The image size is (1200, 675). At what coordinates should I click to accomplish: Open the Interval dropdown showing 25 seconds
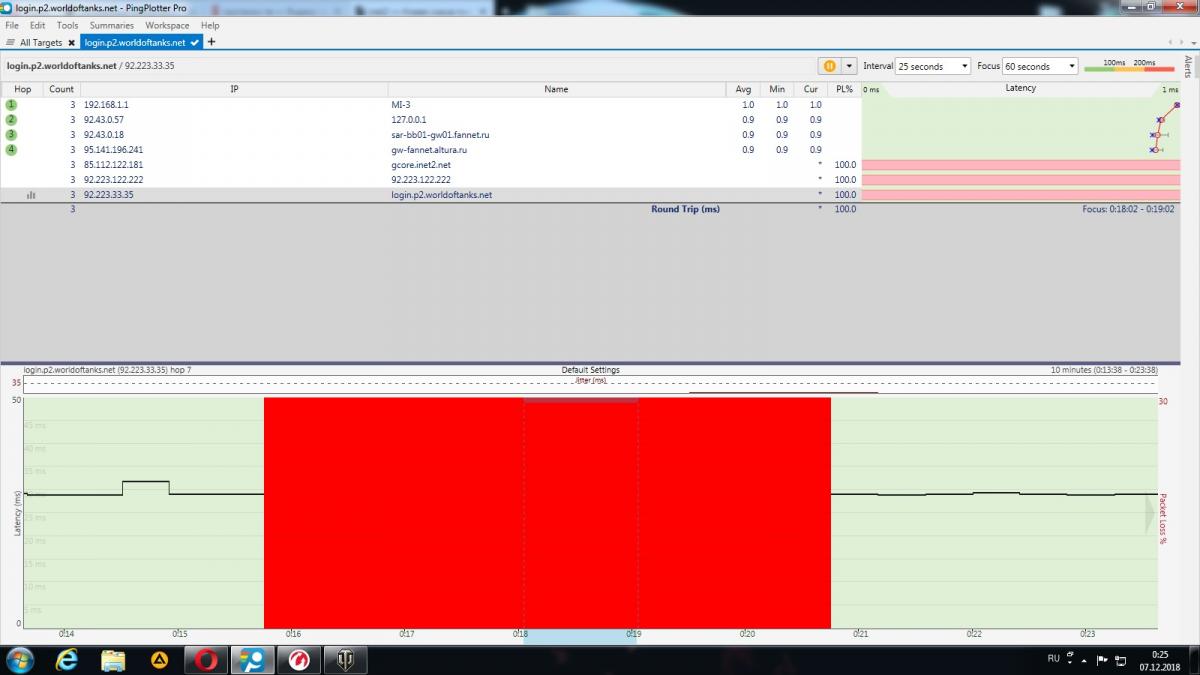click(933, 66)
